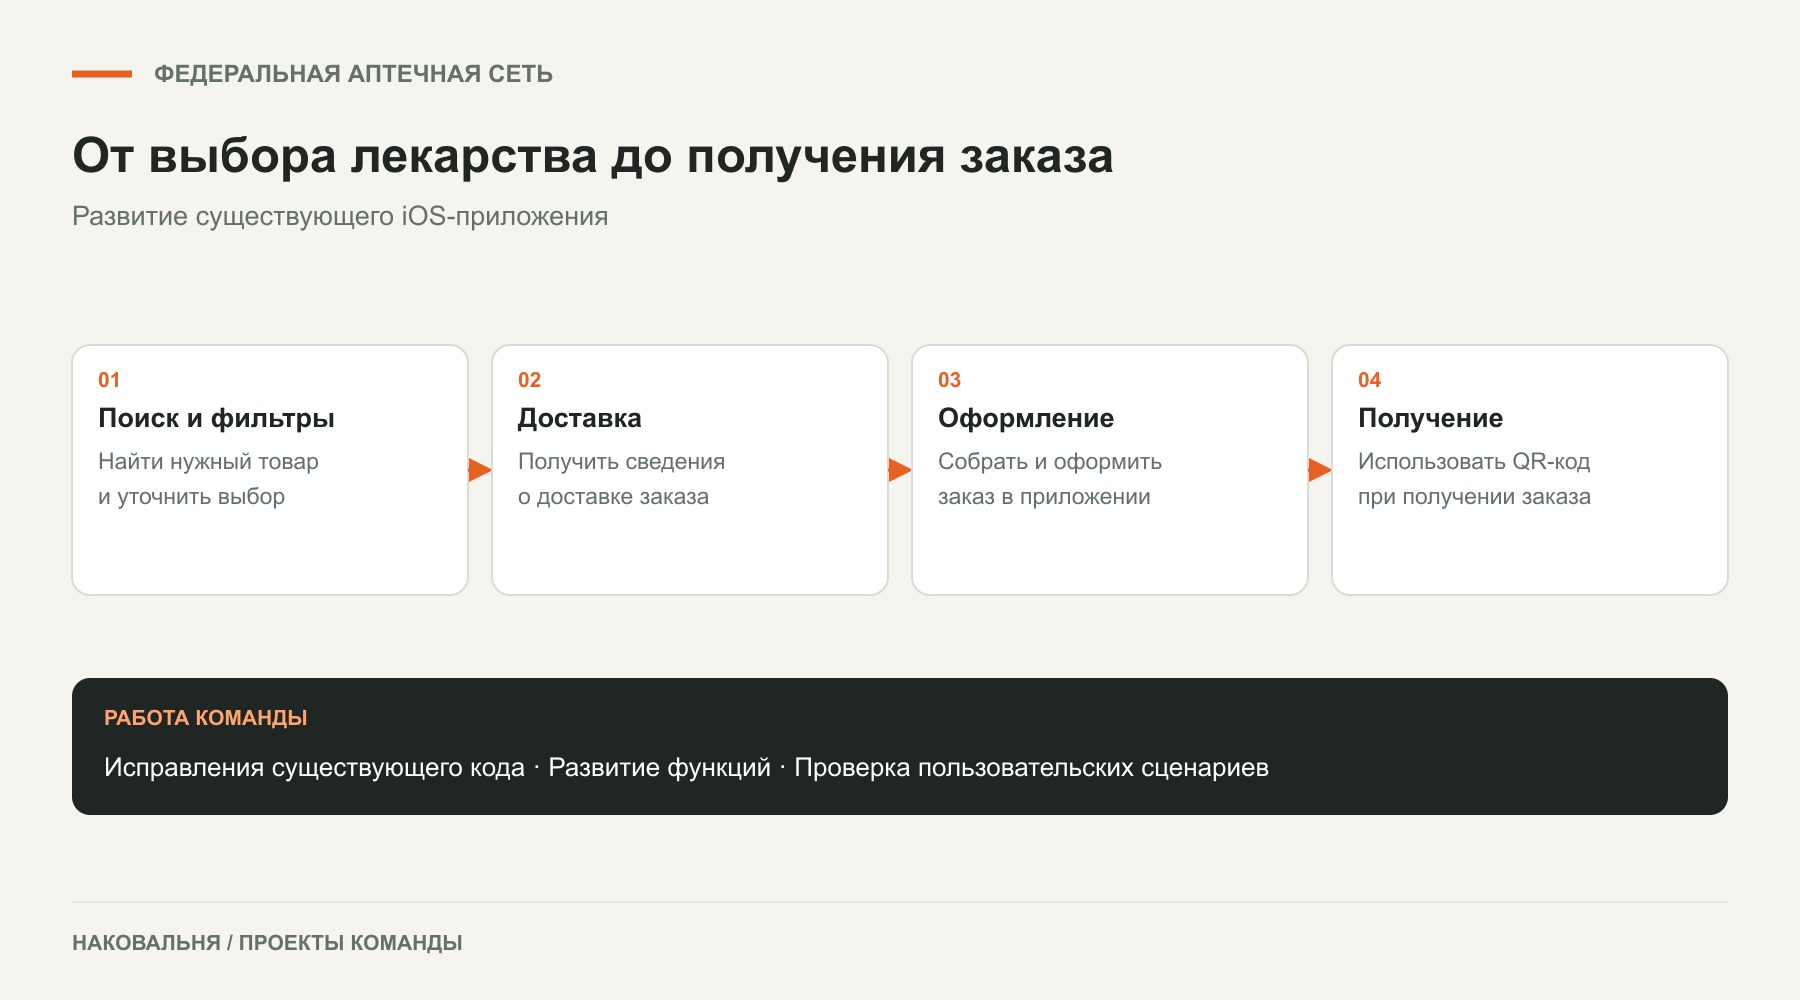Click the text "и уточнить выбор"

pos(191,497)
